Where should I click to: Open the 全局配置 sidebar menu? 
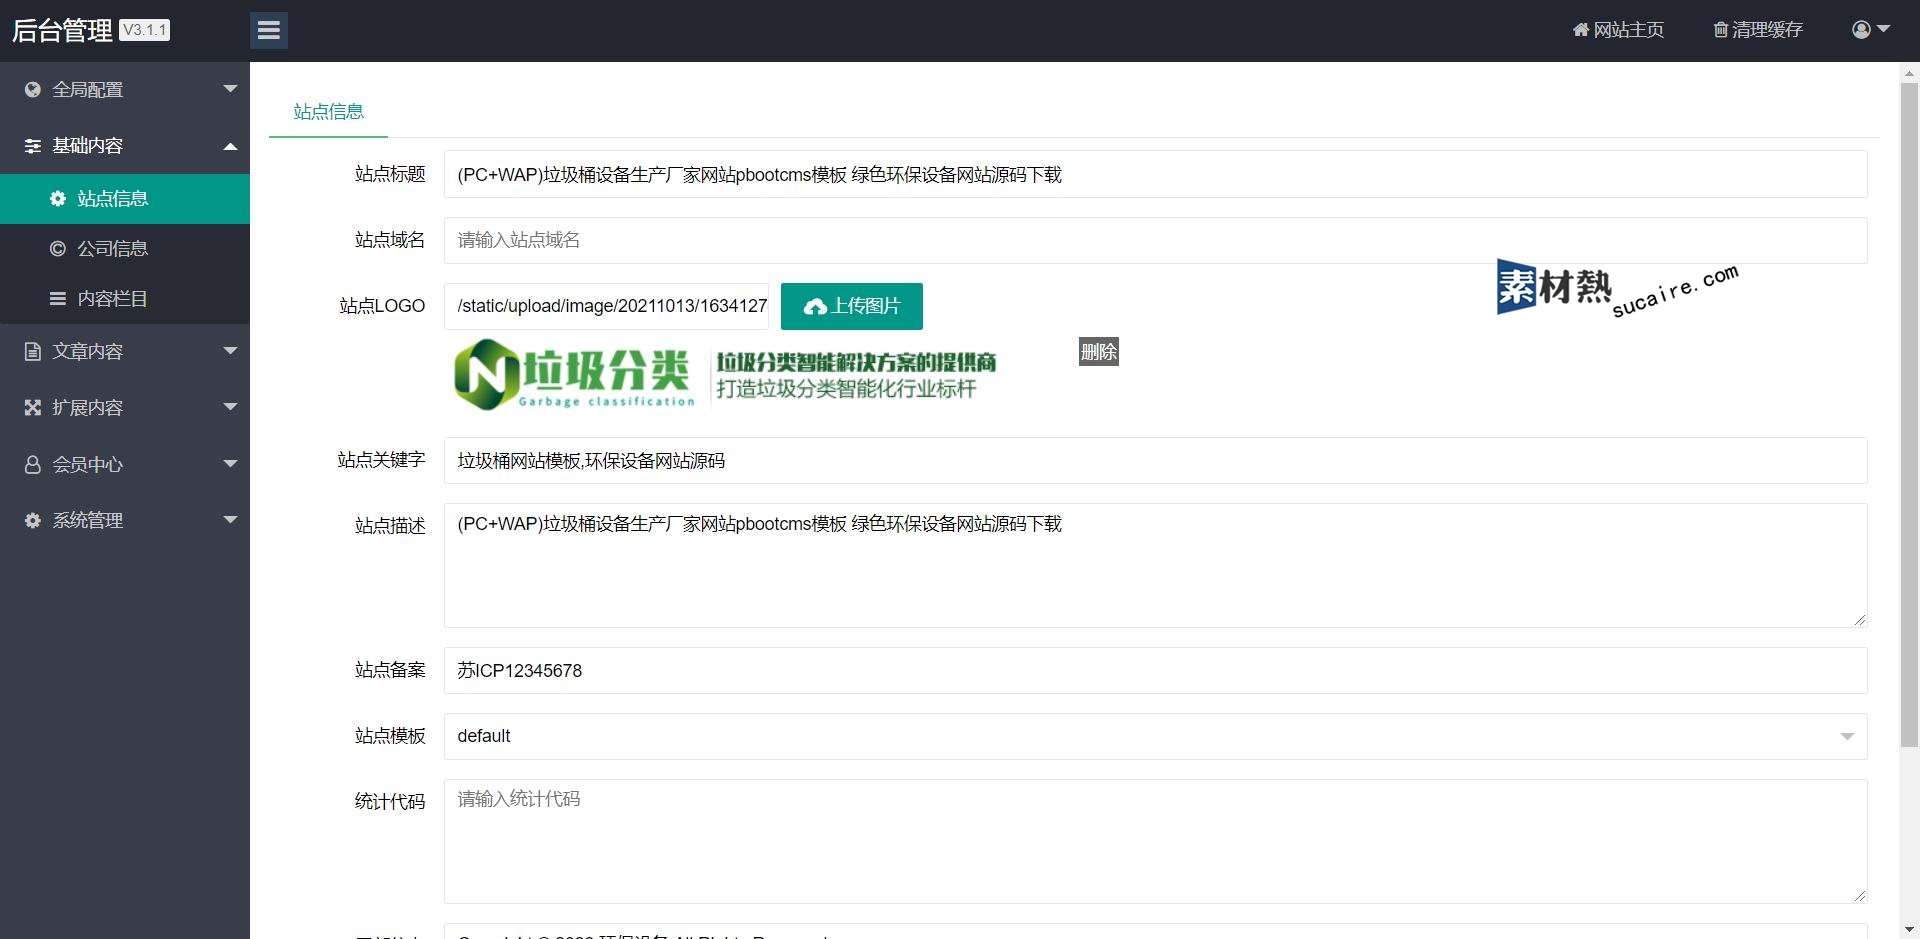[x=125, y=89]
